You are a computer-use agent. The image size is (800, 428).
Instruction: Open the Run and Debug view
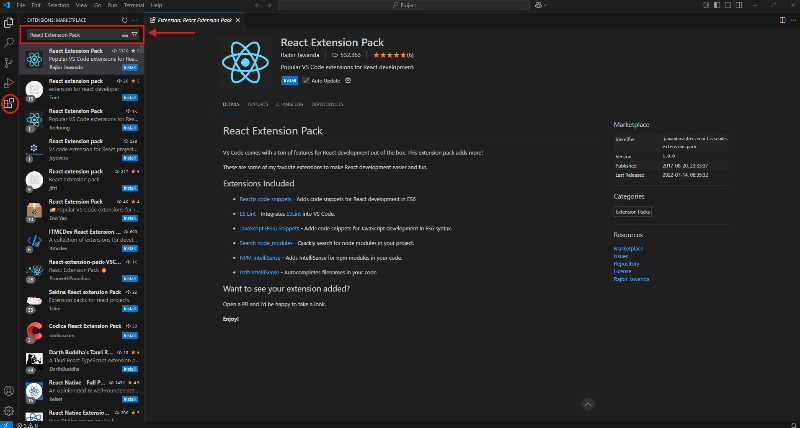9,83
